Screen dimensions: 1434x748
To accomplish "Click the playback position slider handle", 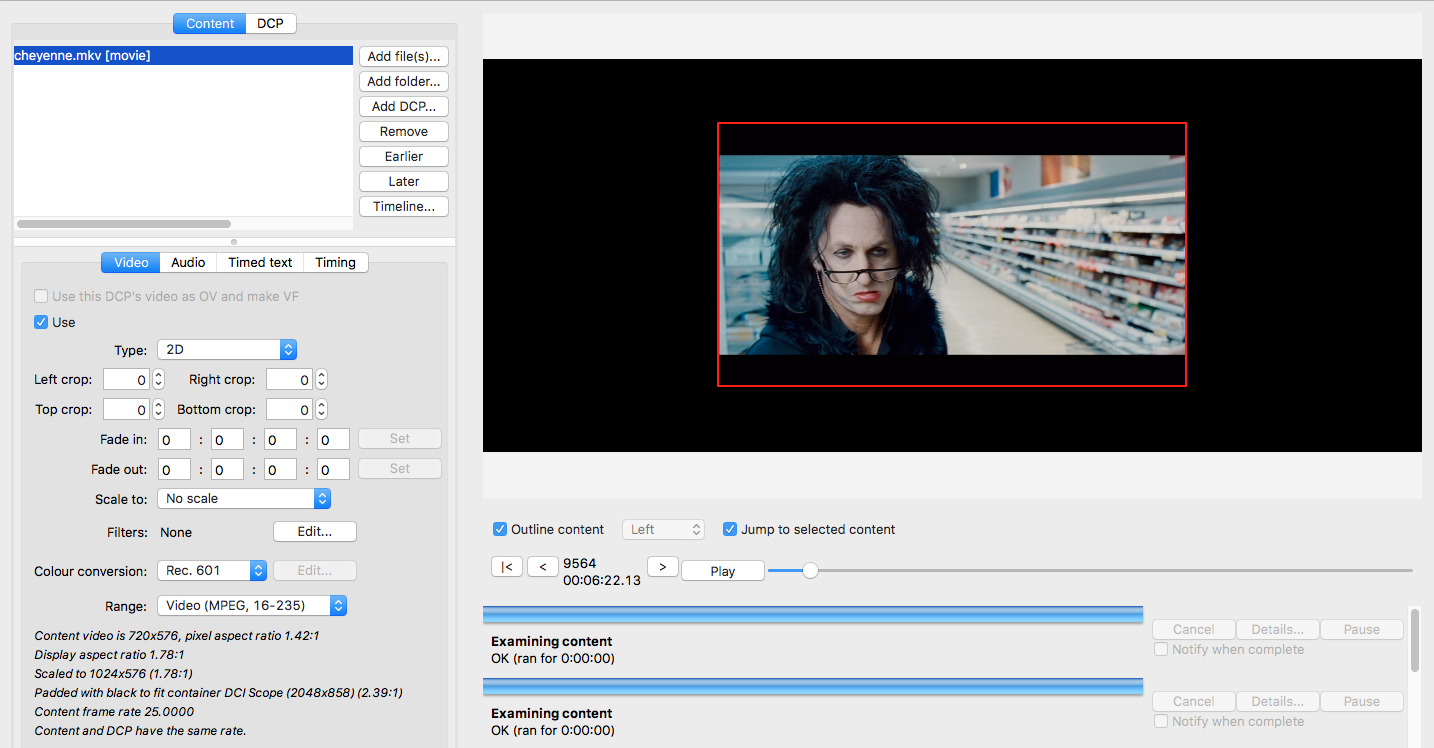I will [x=810, y=570].
